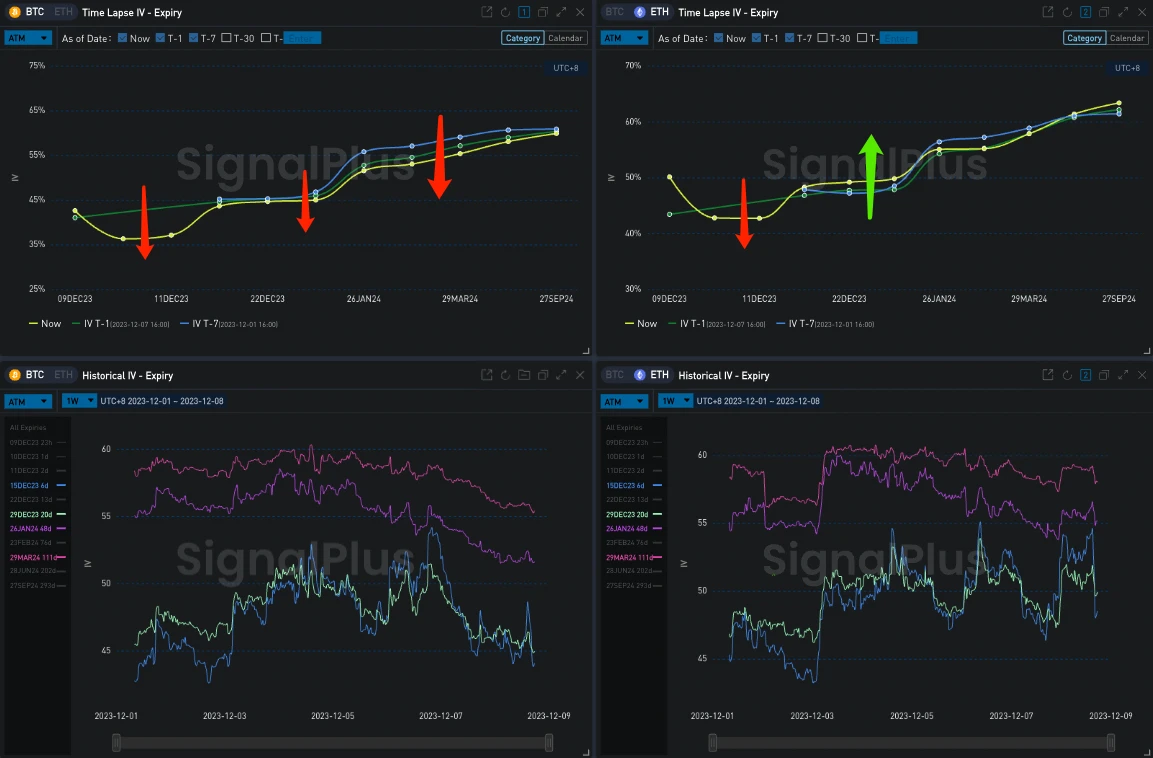Click the custom T- day input in ETH Time Lapse
The image size is (1153, 758).
click(898, 38)
